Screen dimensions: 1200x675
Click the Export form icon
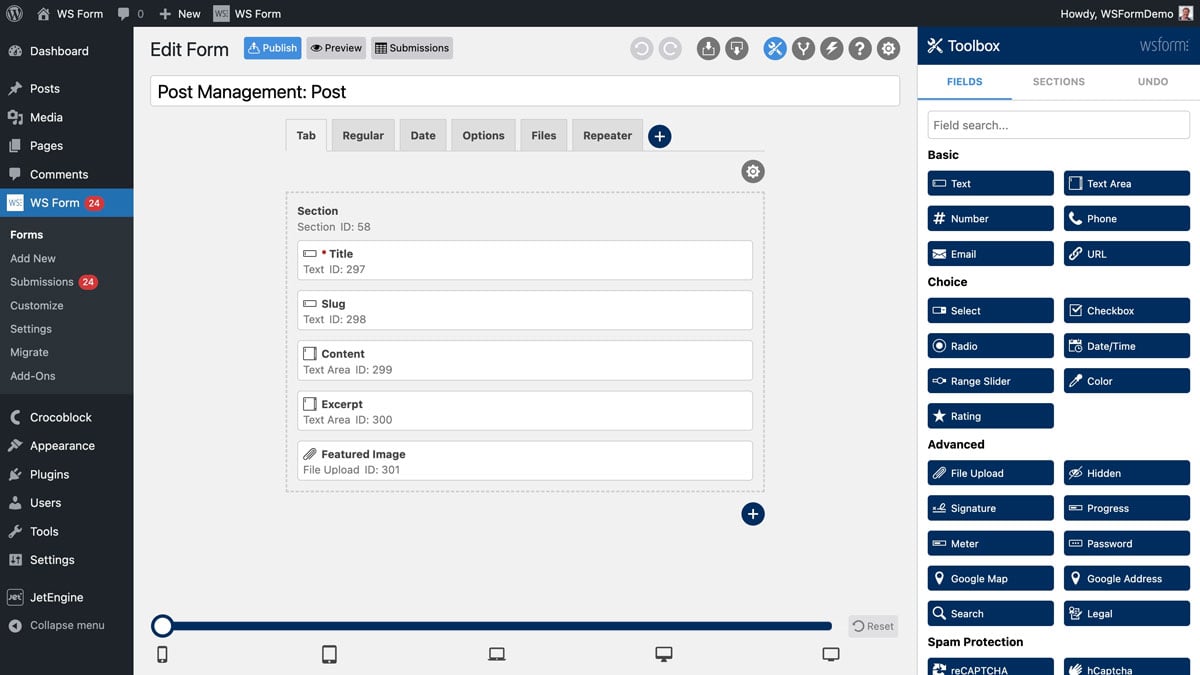click(708, 47)
